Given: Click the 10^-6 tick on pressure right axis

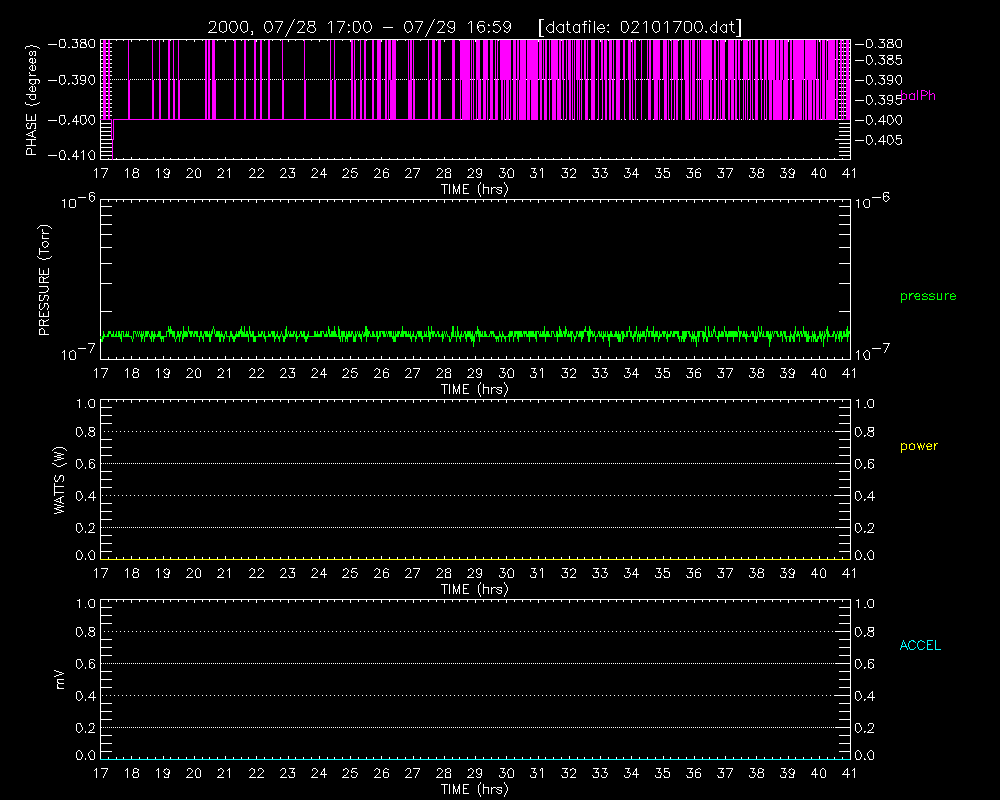Looking at the screenshot, I should pos(872,202).
